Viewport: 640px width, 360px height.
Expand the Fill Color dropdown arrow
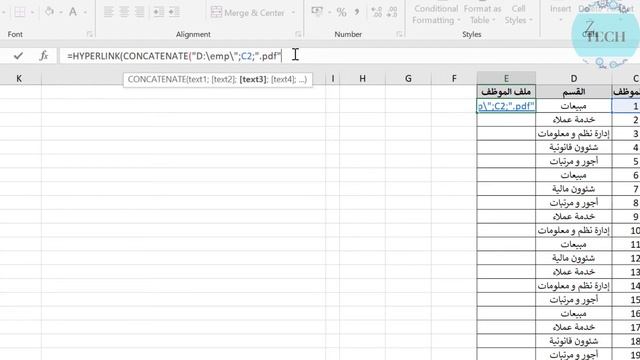pyautogui.click(x=61, y=13)
